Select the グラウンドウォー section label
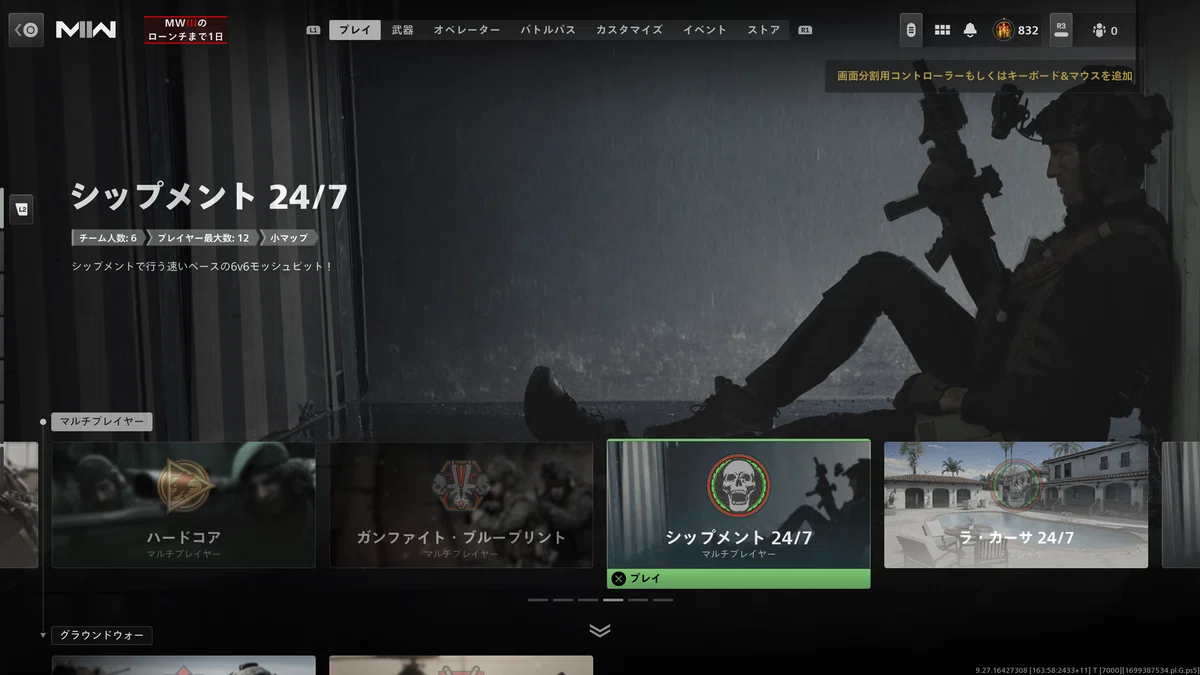This screenshot has height=675, width=1200. pos(101,635)
